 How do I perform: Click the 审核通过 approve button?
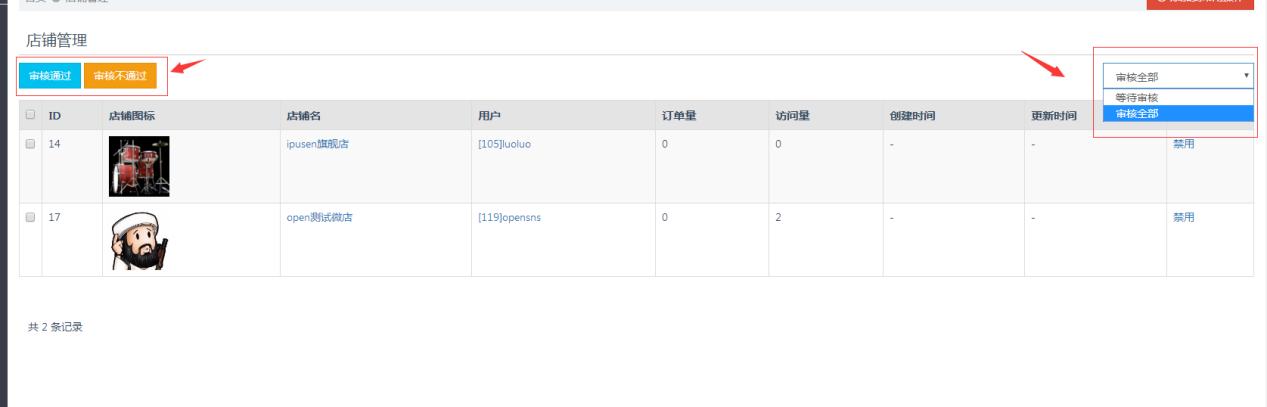(x=50, y=76)
